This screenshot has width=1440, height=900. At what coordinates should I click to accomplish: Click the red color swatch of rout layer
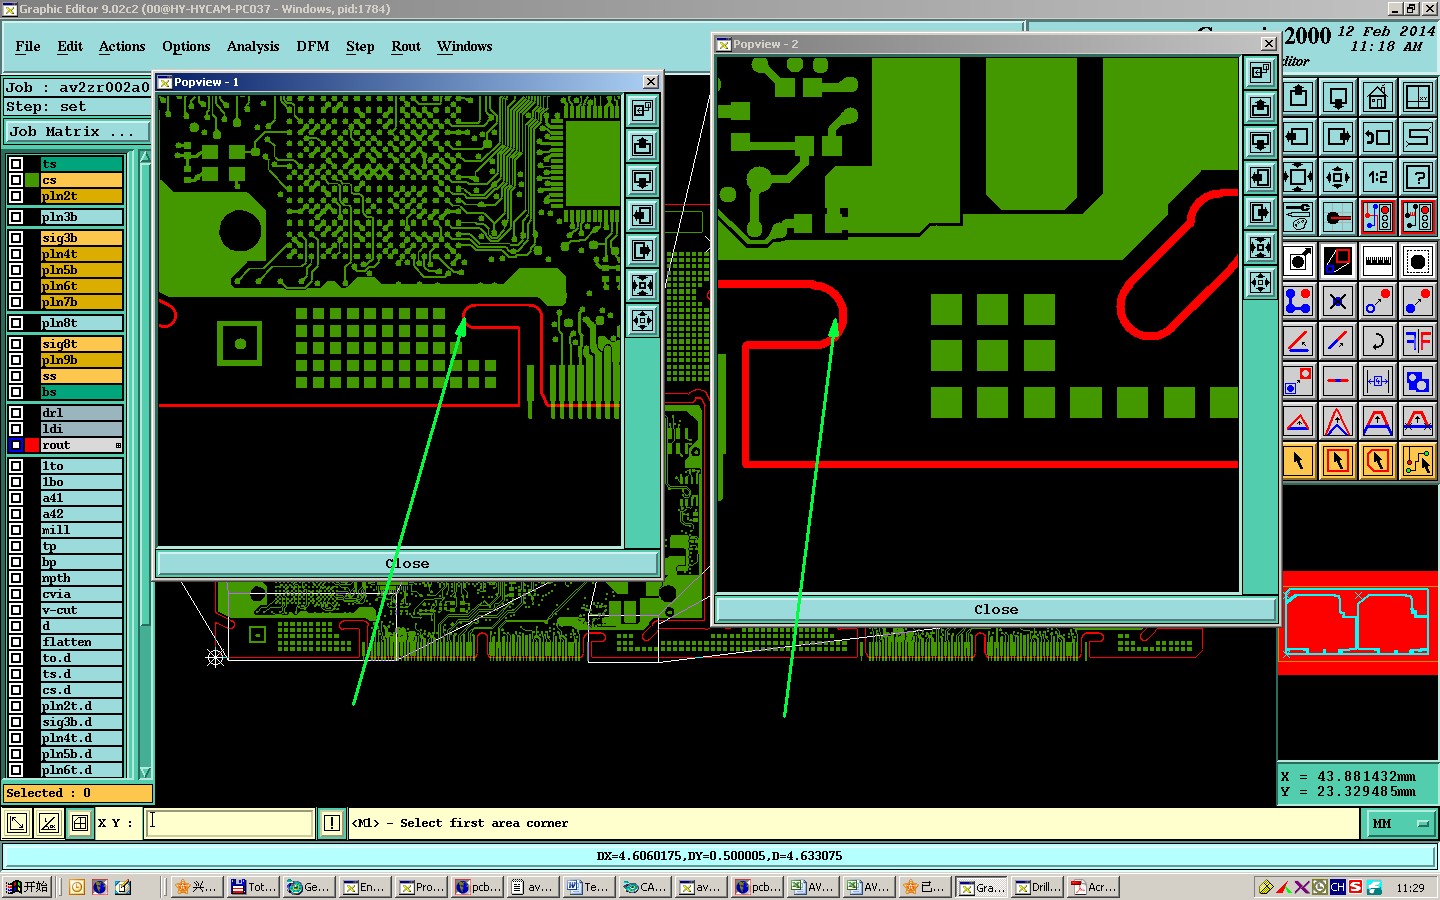(x=33, y=445)
